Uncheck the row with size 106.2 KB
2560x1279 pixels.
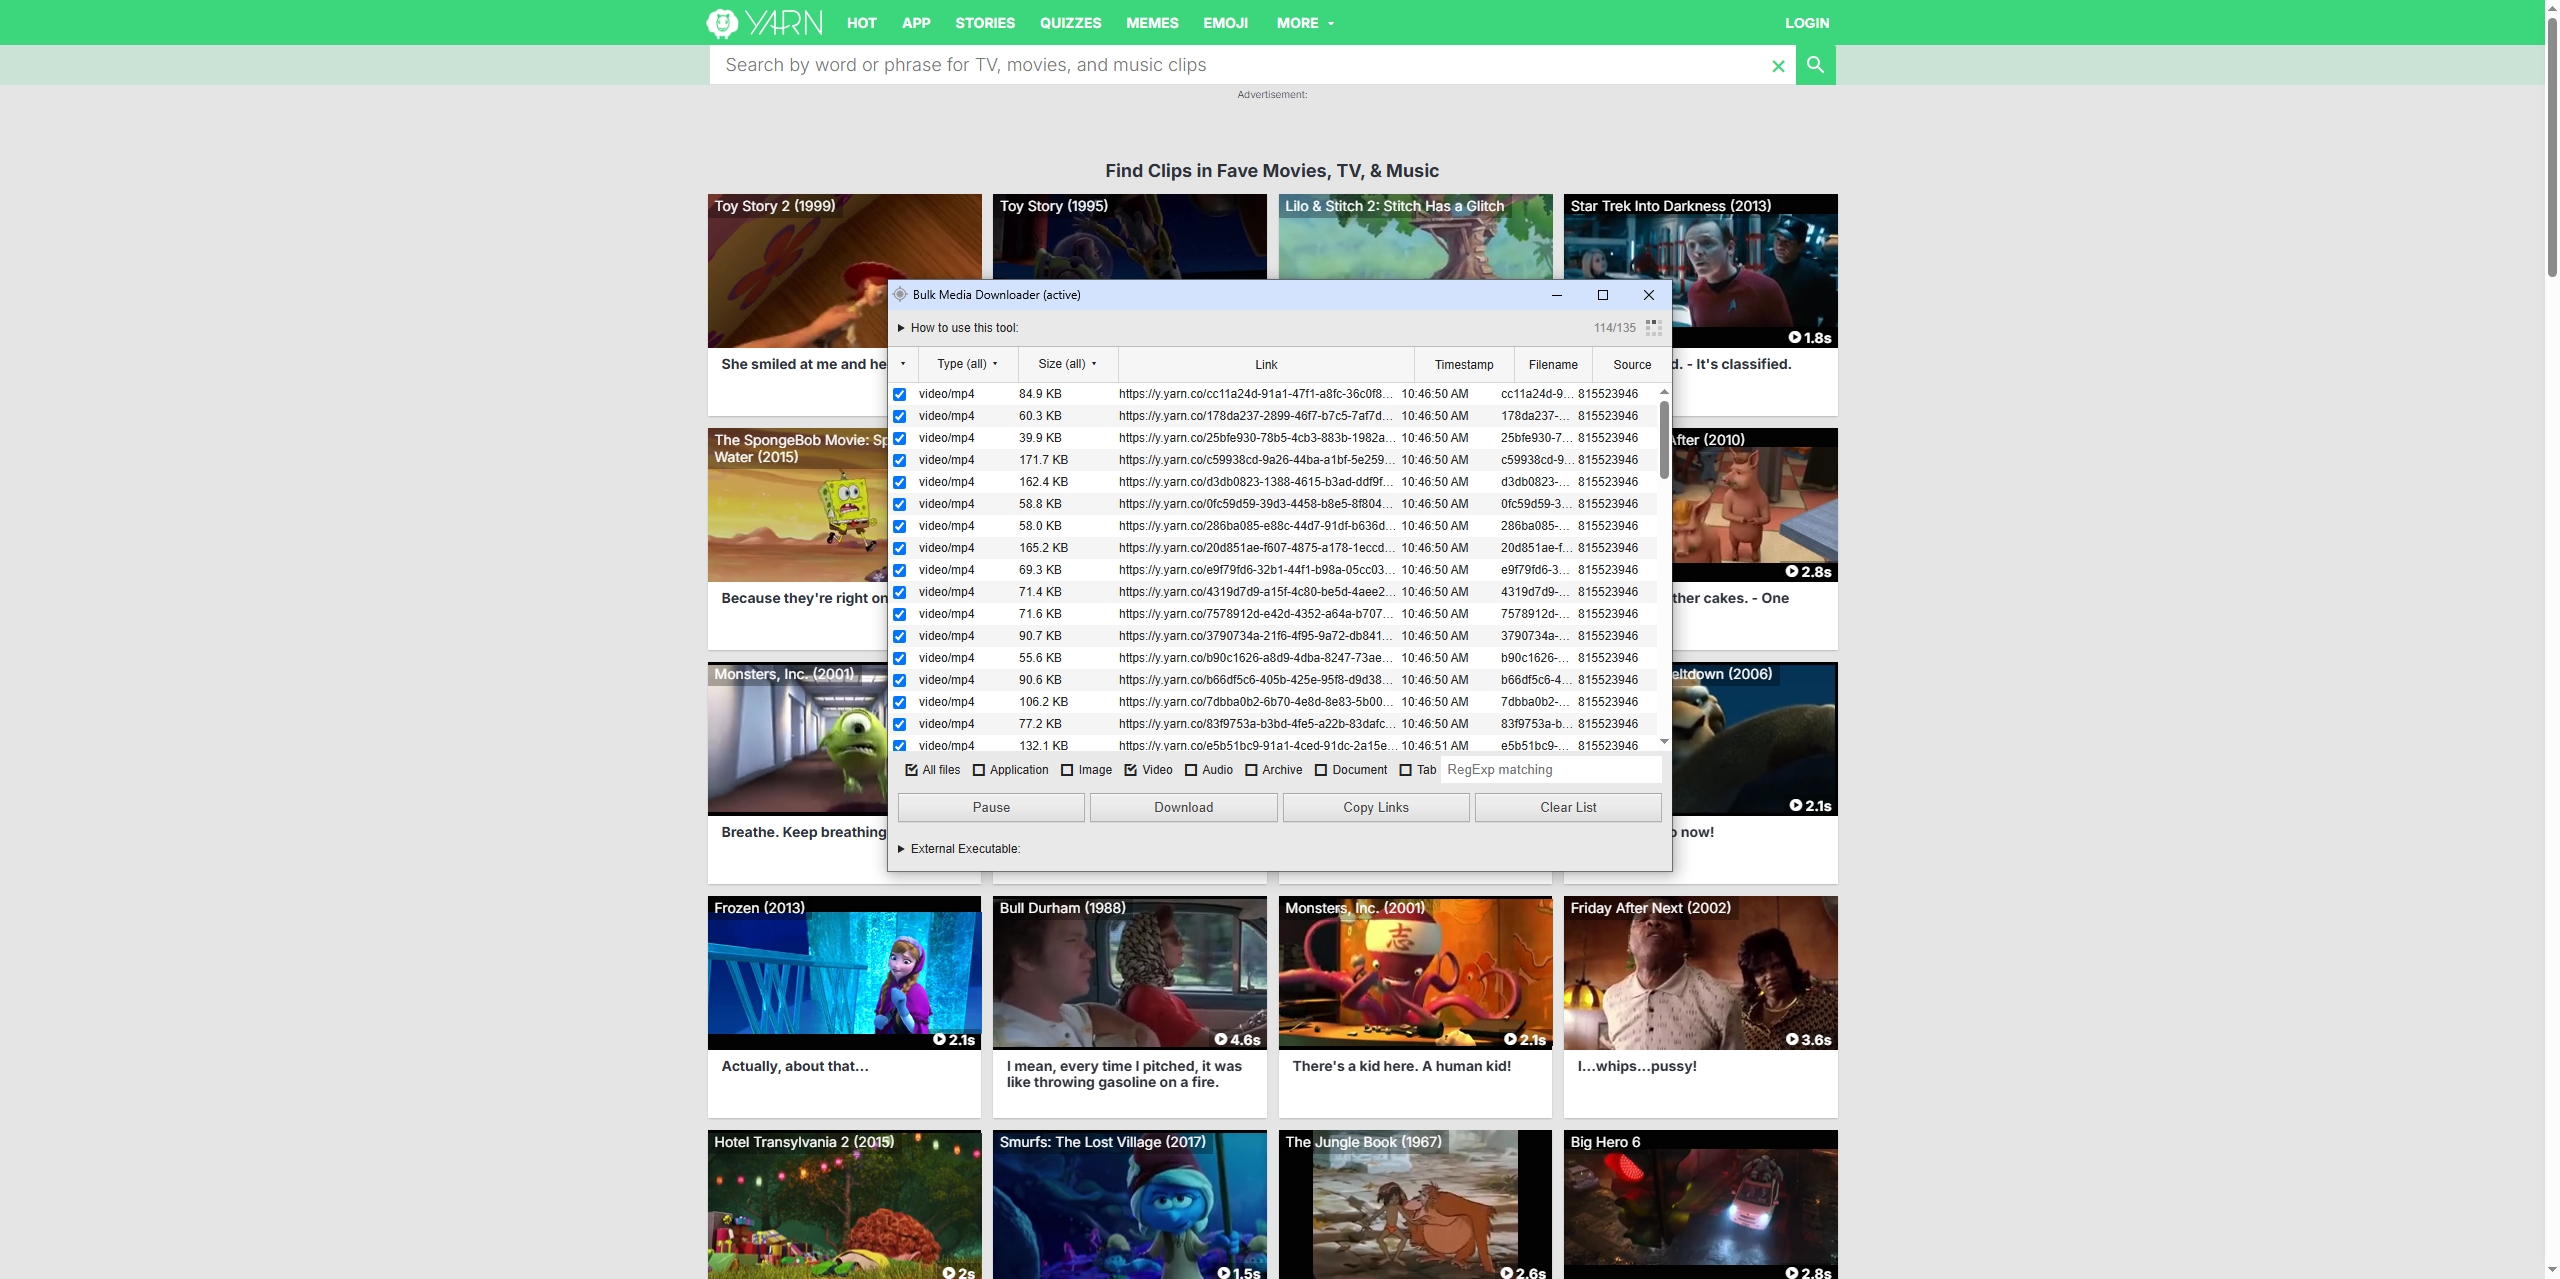pos(899,702)
